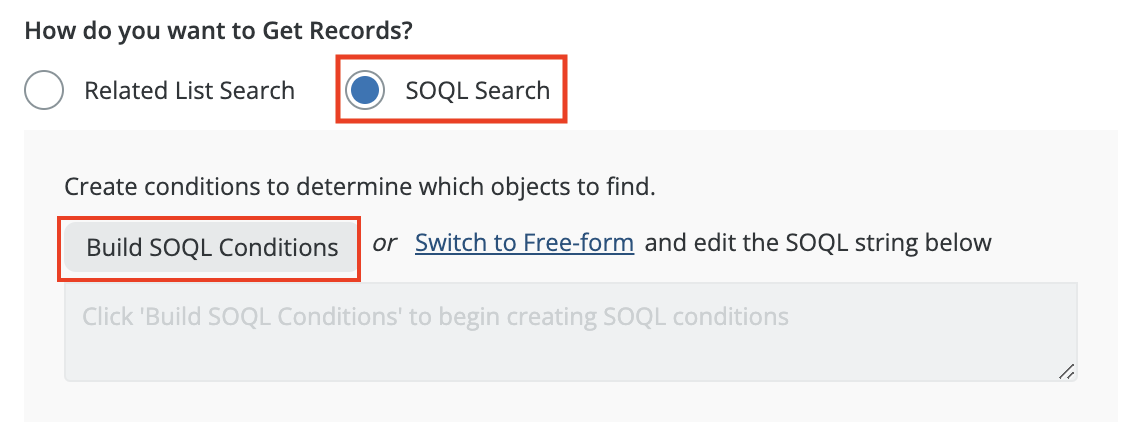Click the 'SOQL Search' label text
This screenshot has width=1125, height=434.
tap(477, 91)
